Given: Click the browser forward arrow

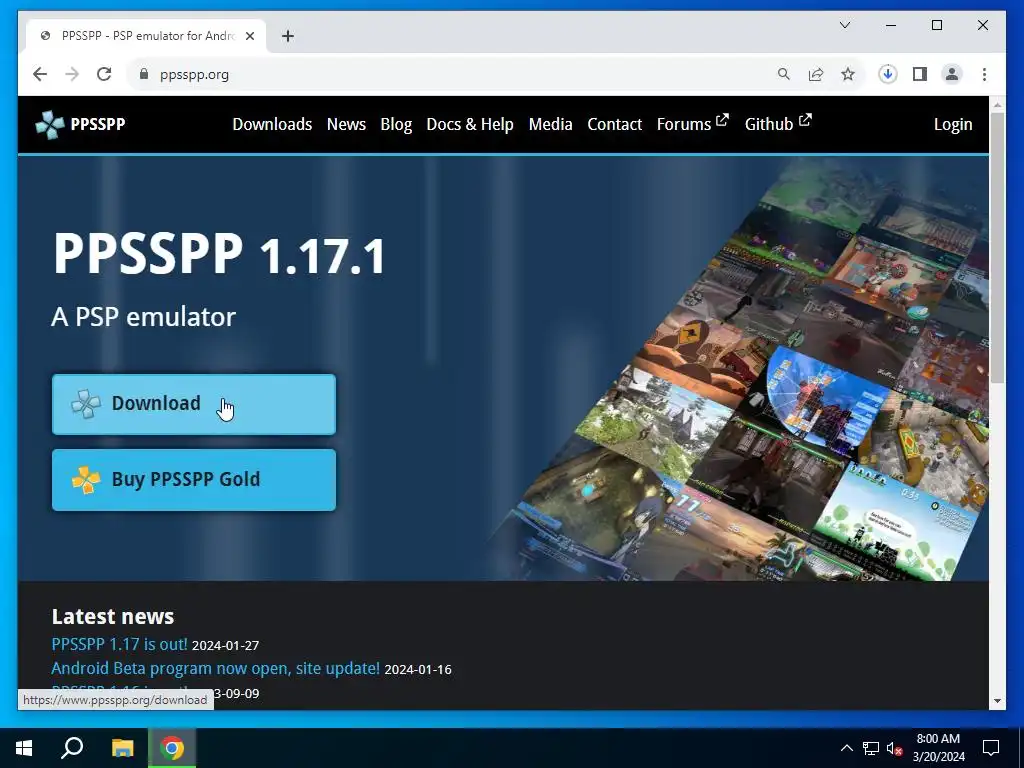Looking at the screenshot, I should coord(72,74).
